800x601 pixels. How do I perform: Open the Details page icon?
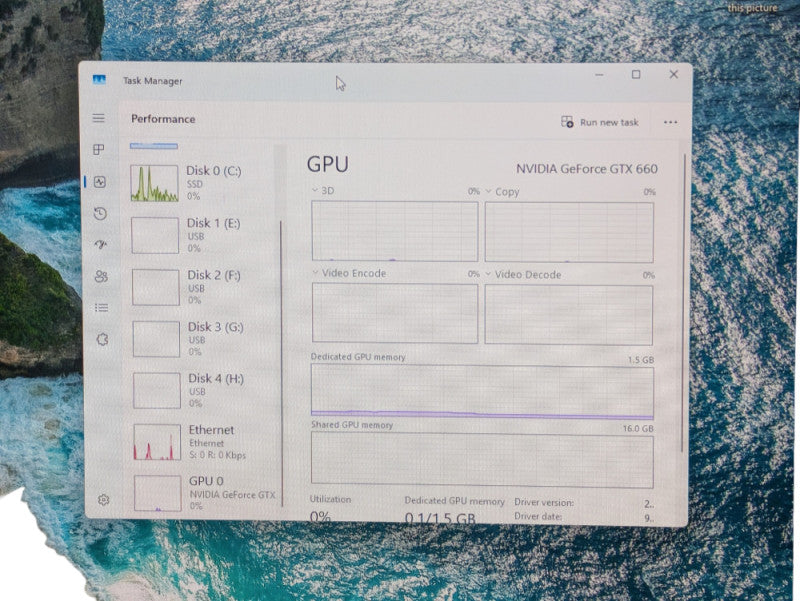[x=102, y=308]
